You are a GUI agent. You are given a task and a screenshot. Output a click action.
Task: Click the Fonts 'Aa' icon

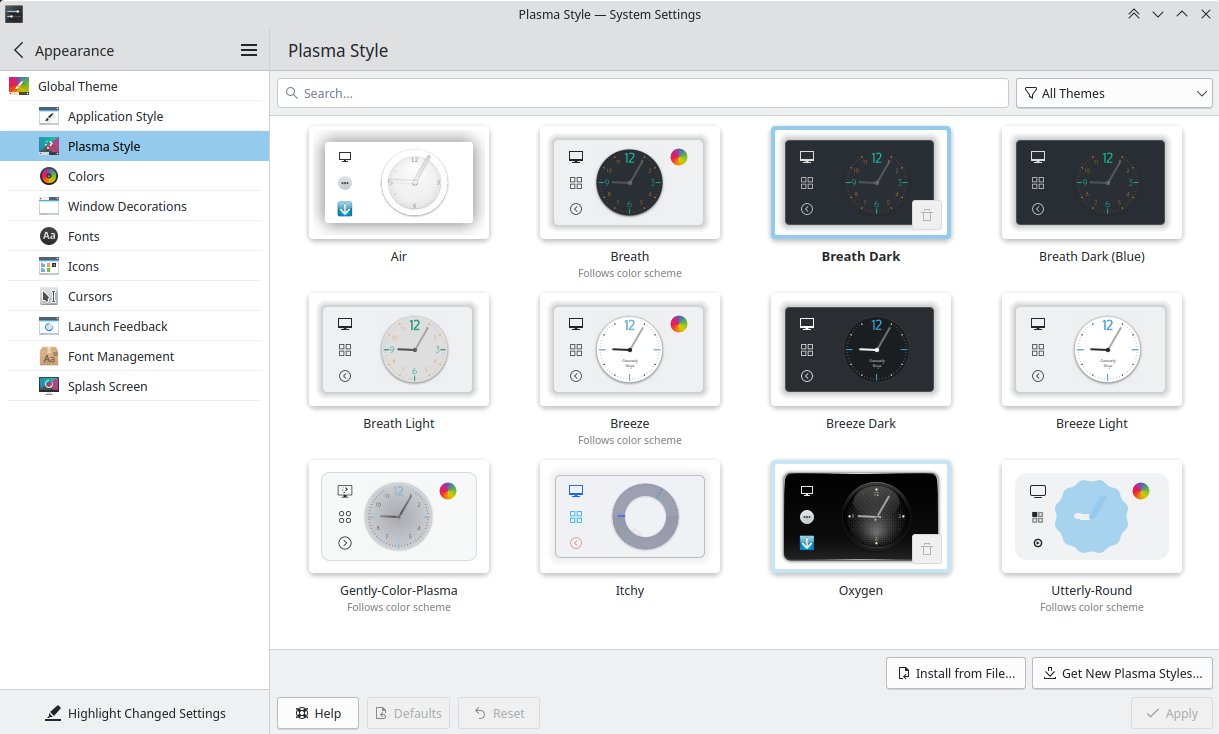[49, 236]
